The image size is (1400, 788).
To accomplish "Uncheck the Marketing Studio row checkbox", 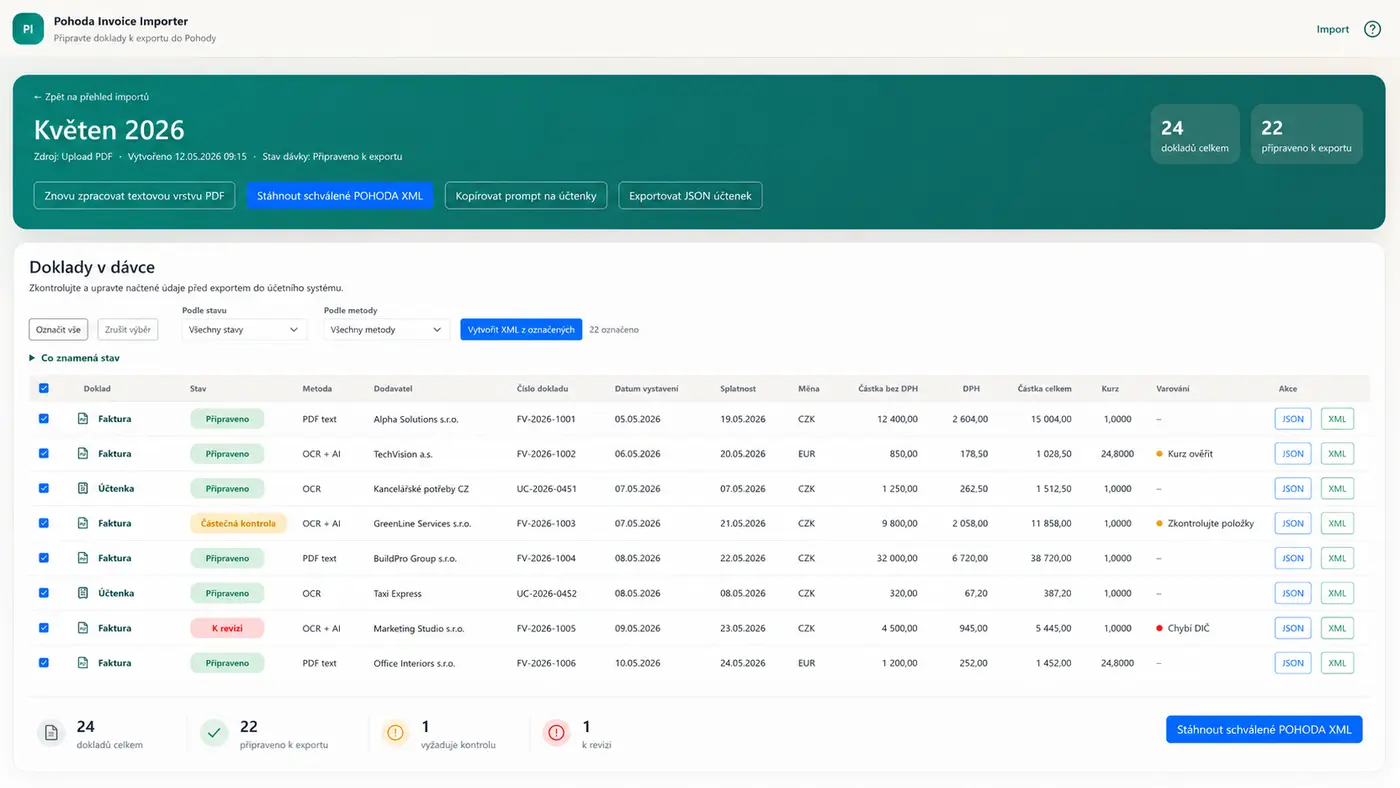I will 43,628.
